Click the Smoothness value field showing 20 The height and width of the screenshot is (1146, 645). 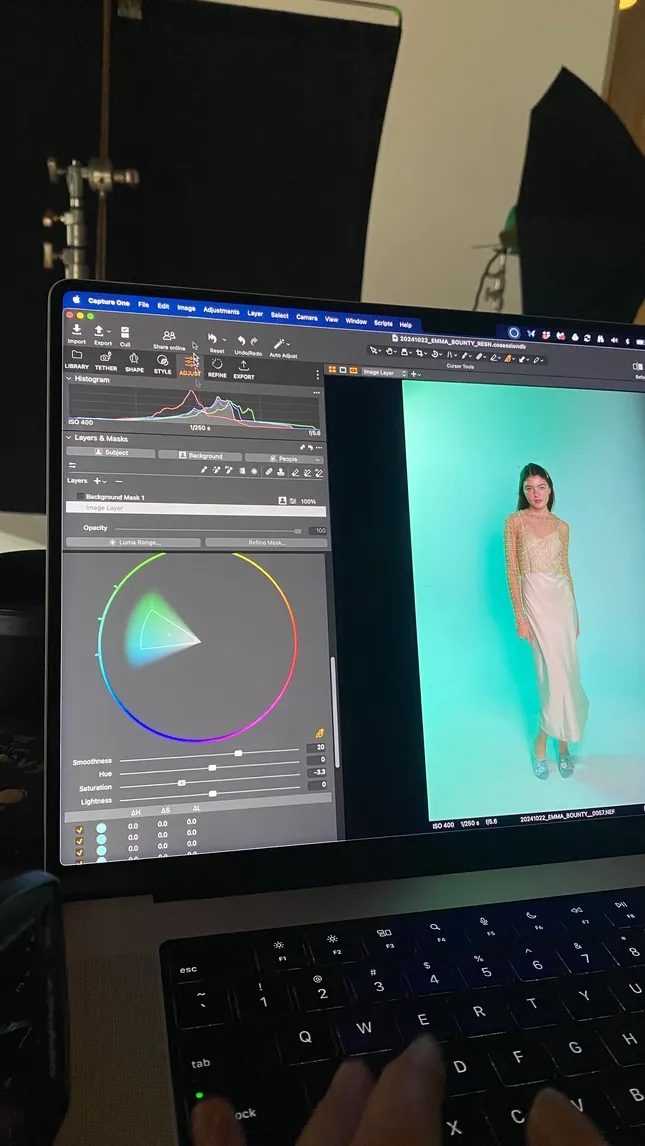click(x=317, y=747)
